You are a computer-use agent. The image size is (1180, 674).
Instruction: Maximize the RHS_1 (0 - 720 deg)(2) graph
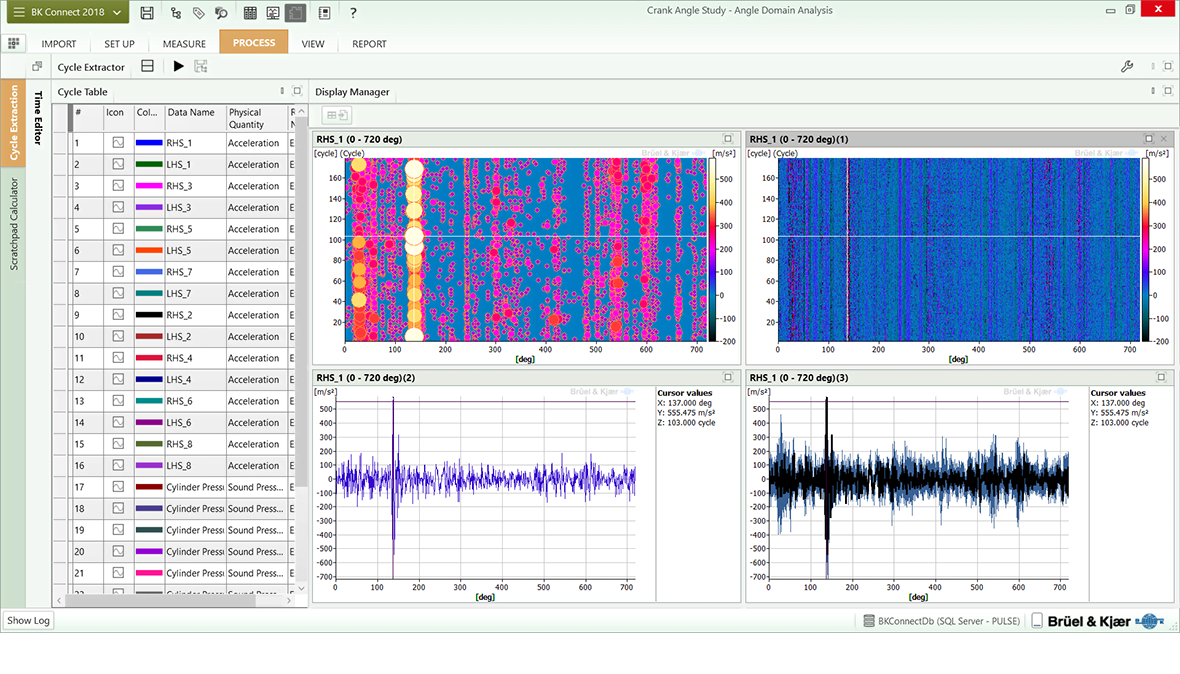(x=728, y=377)
